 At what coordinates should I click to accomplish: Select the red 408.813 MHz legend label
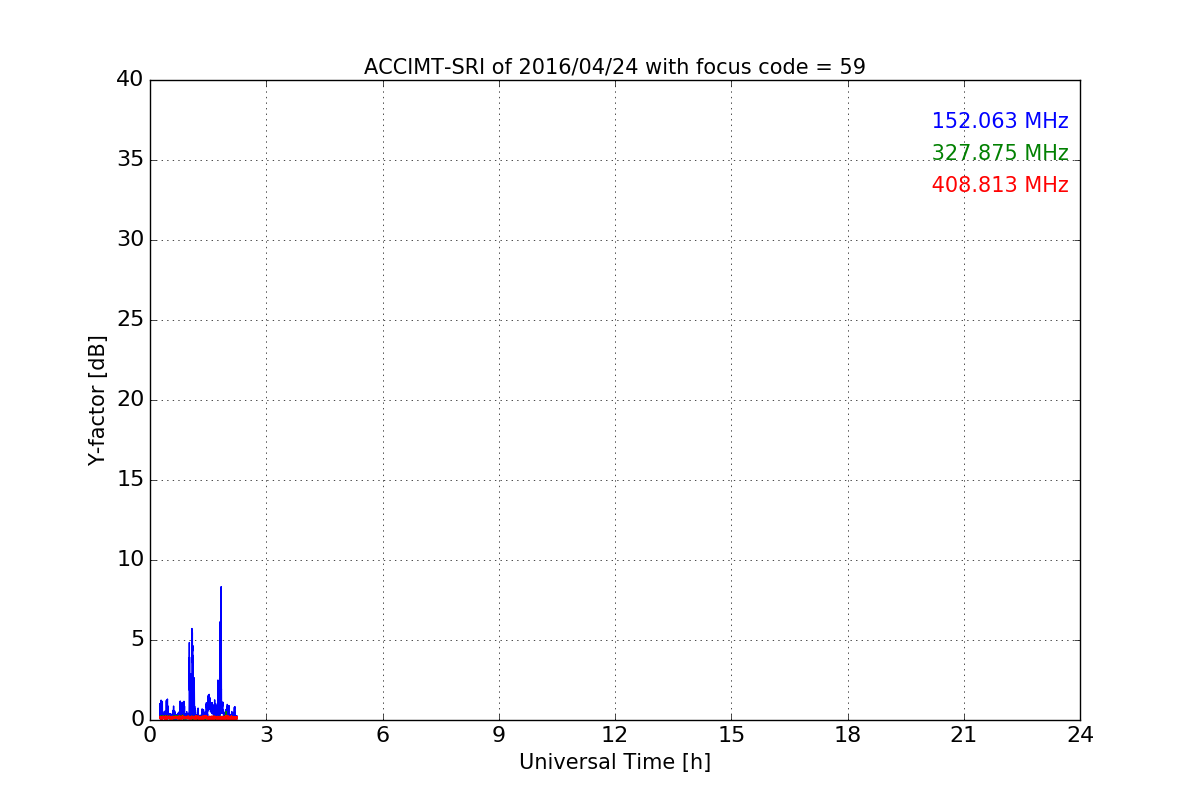(x=1000, y=185)
